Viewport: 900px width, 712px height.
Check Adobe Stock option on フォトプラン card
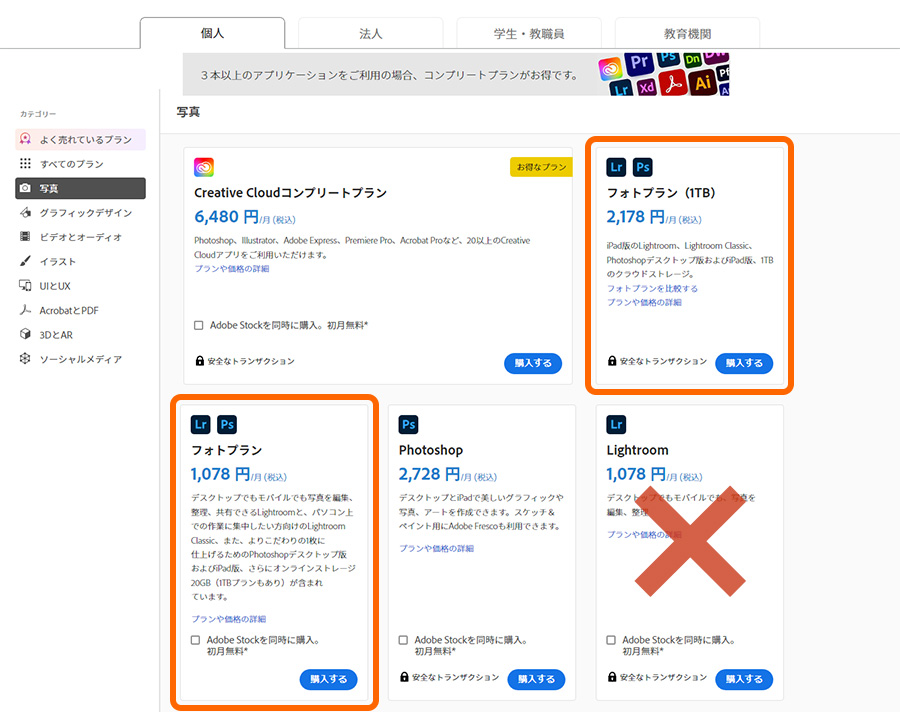tap(196, 640)
